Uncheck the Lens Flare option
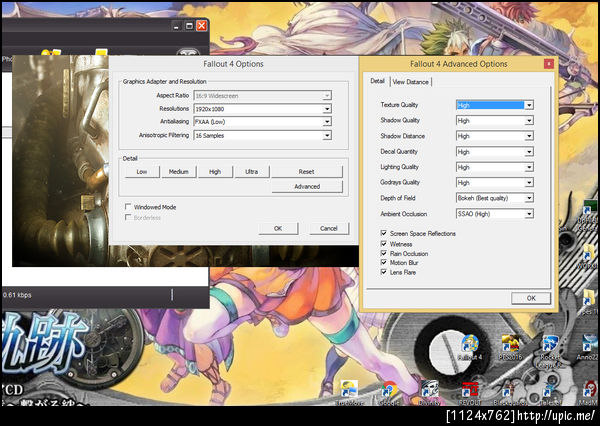This screenshot has height=426, width=600. point(383,272)
